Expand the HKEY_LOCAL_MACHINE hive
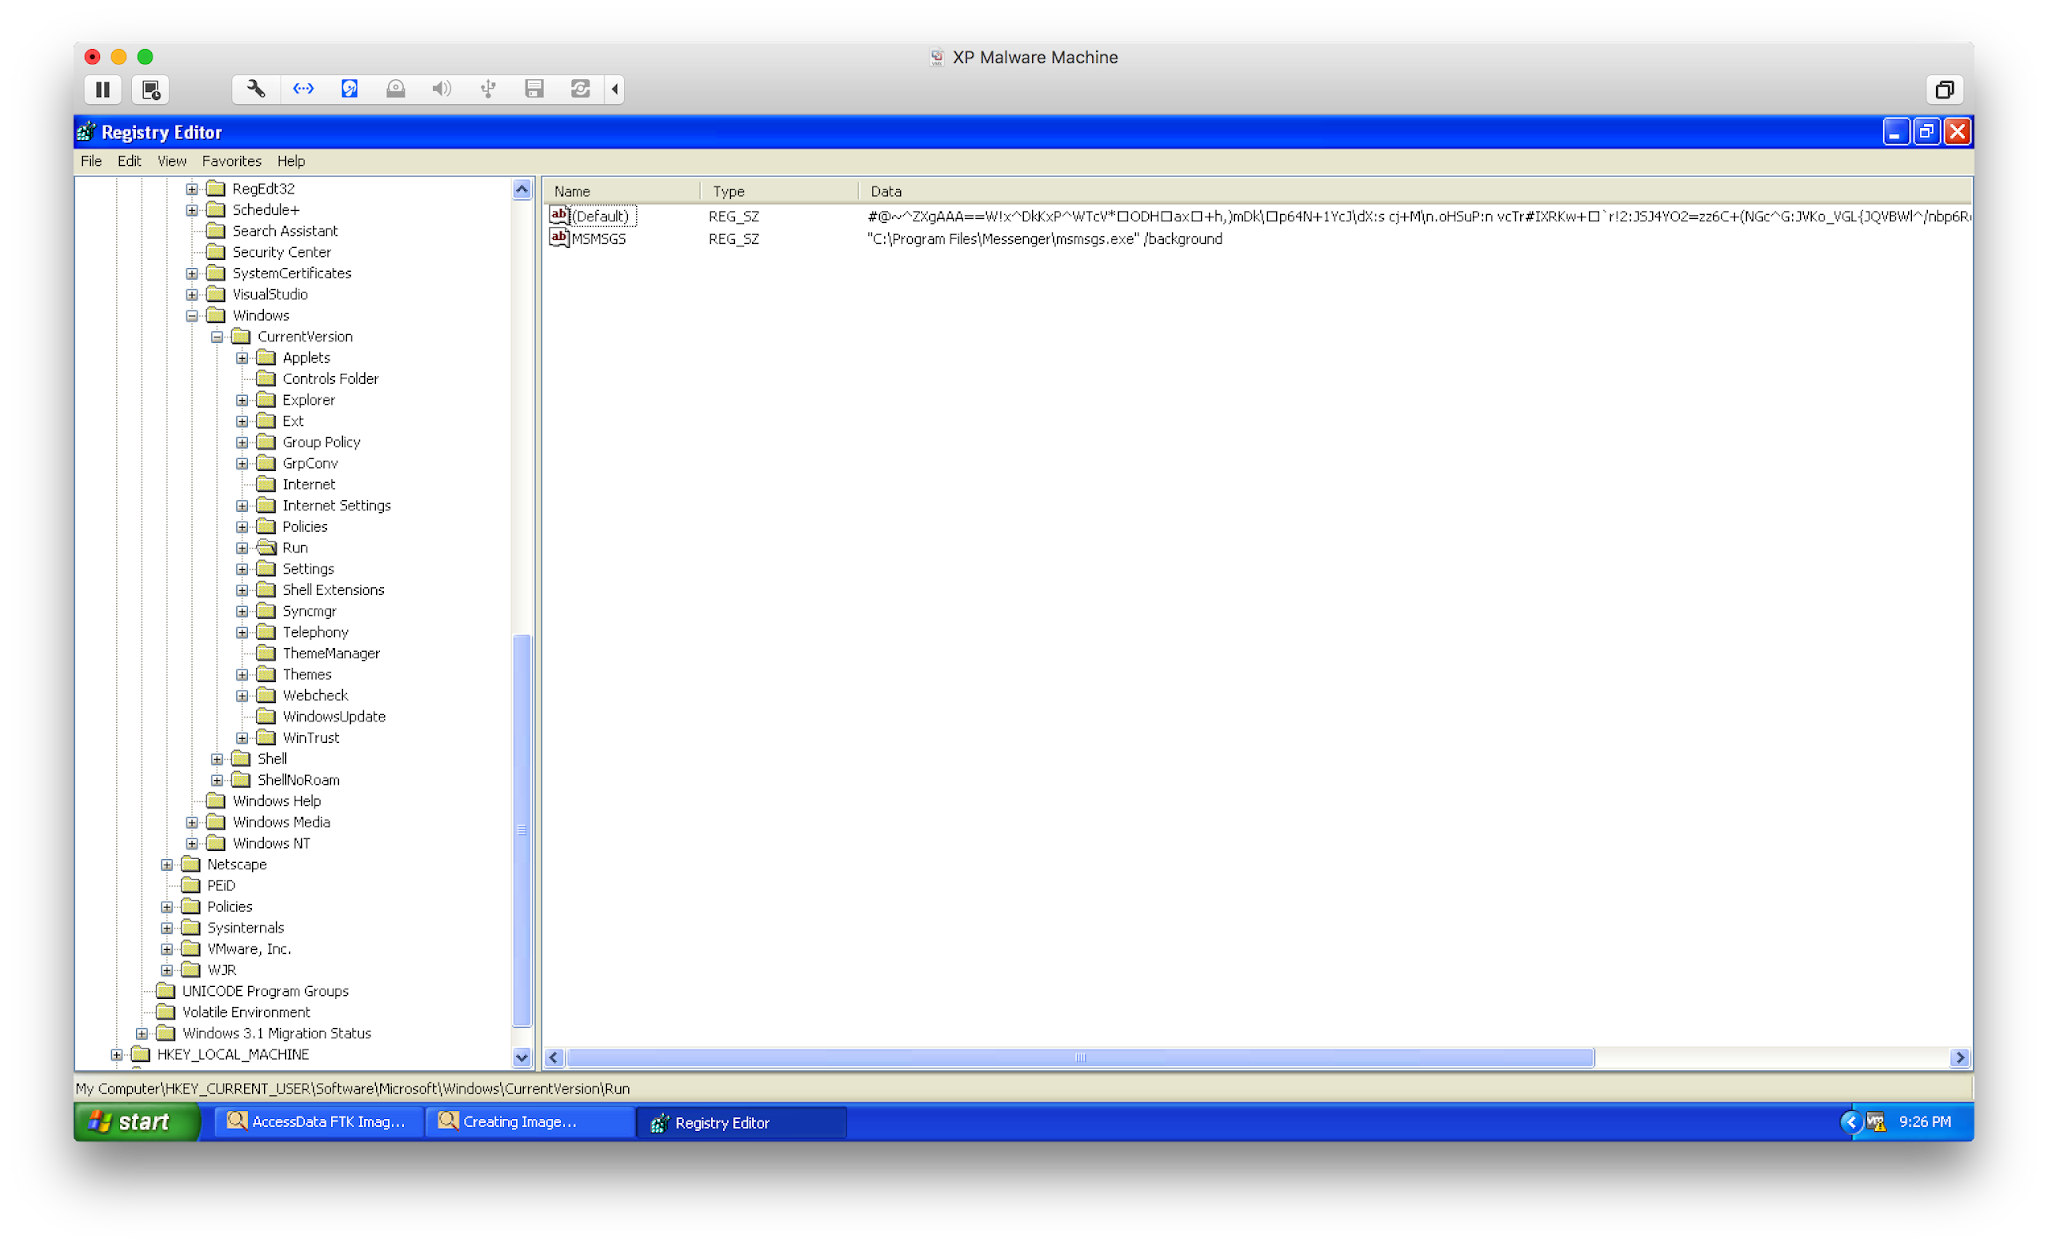The width and height of the screenshot is (2048, 1247). [x=117, y=1055]
